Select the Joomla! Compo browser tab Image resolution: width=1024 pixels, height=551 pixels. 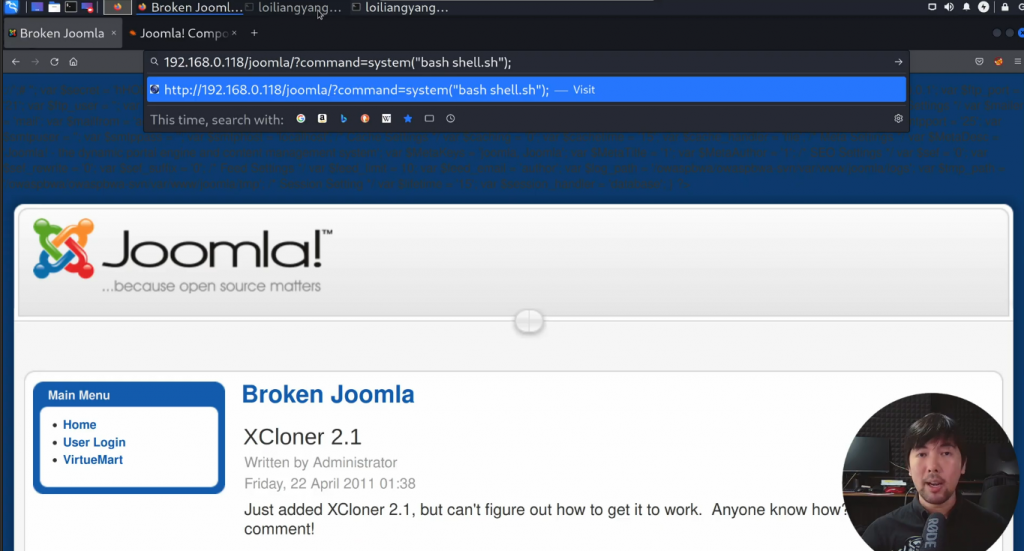(x=183, y=33)
